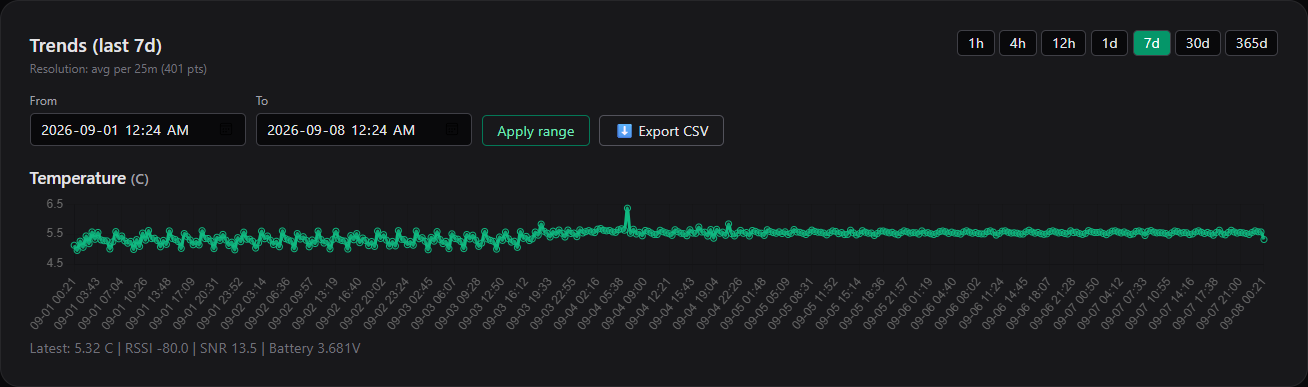Click the Trends (last 7d) heading
Screen dimensions: 1308x387
(96, 46)
